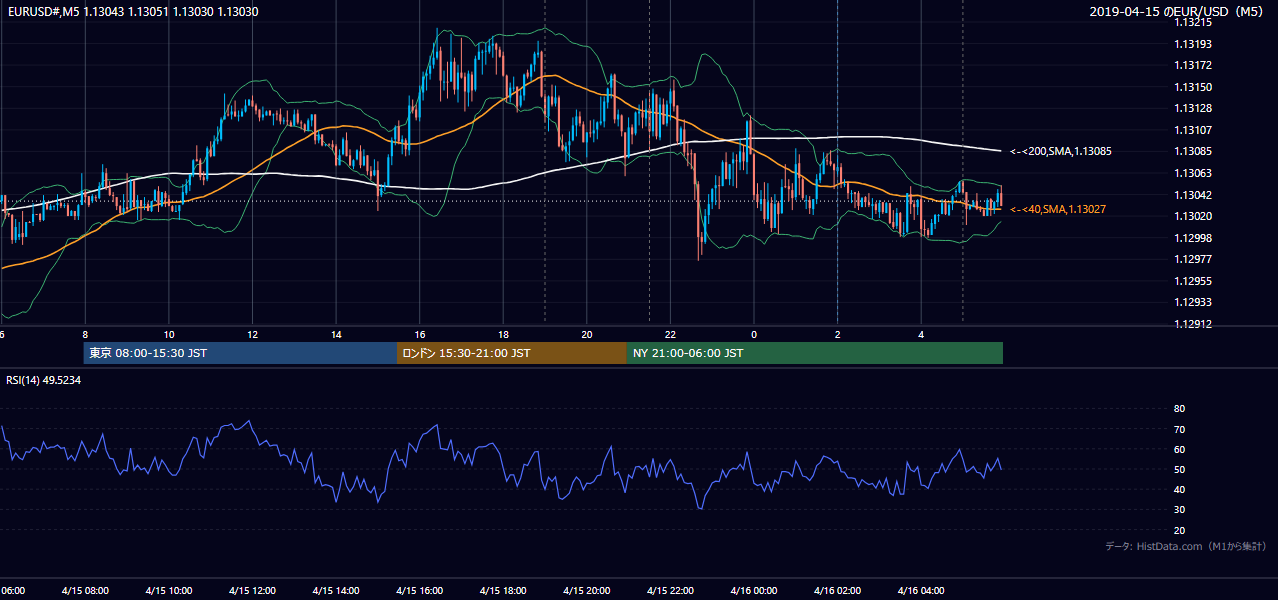The width and height of the screenshot is (1278, 600).
Task: Click the bottom date label 4/15 18:00
Action: pos(503,590)
